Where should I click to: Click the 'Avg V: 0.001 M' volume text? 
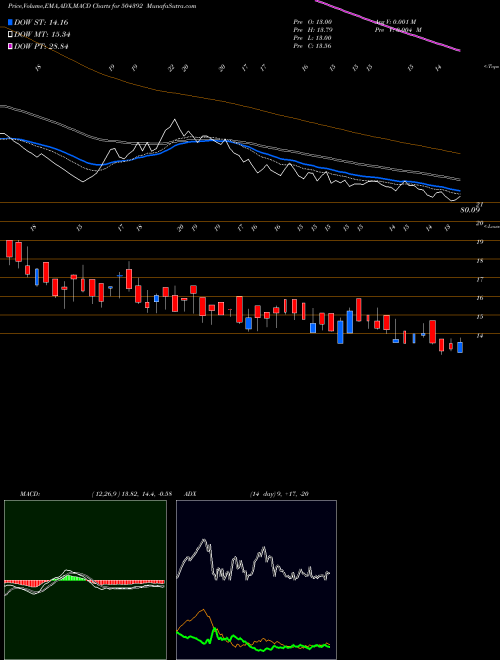(x=396, y=22)
